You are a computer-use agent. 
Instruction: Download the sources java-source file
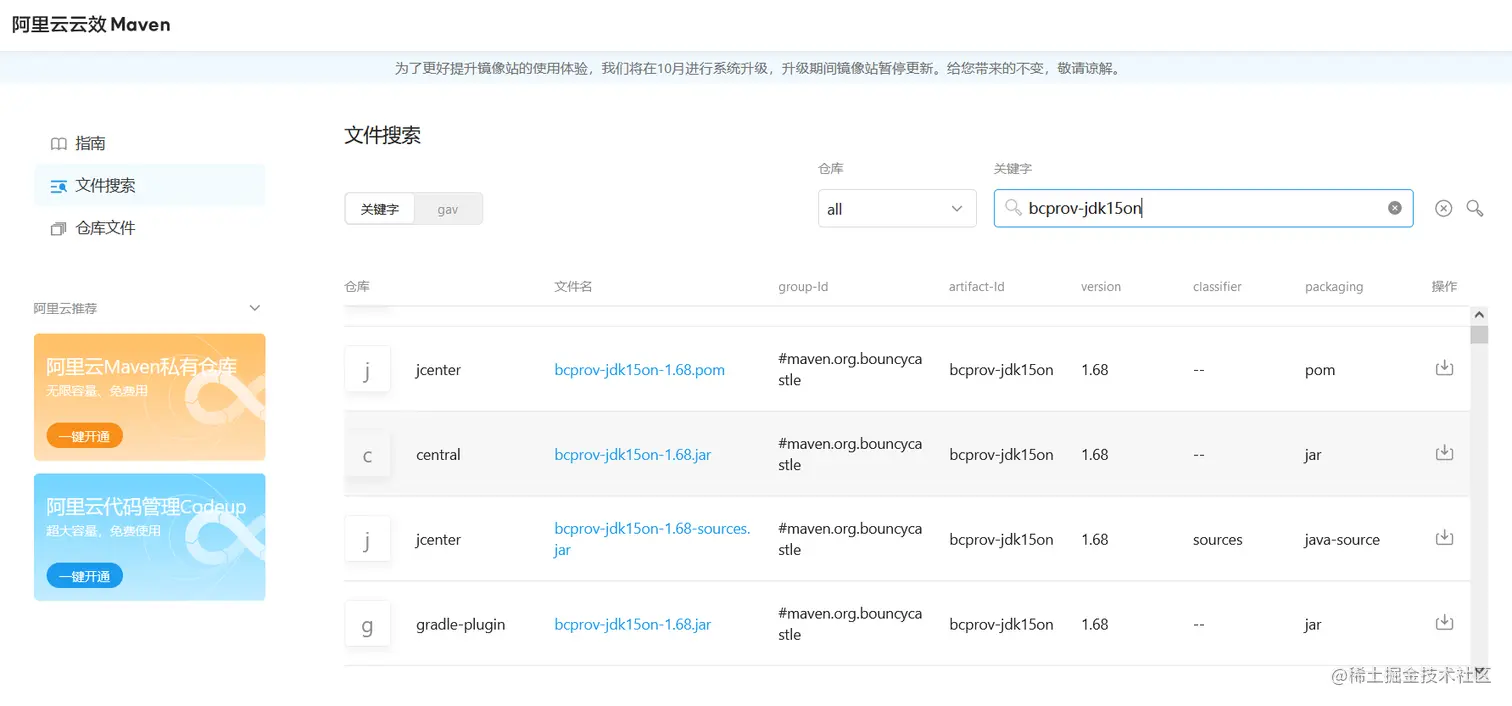pos(1444,538)
